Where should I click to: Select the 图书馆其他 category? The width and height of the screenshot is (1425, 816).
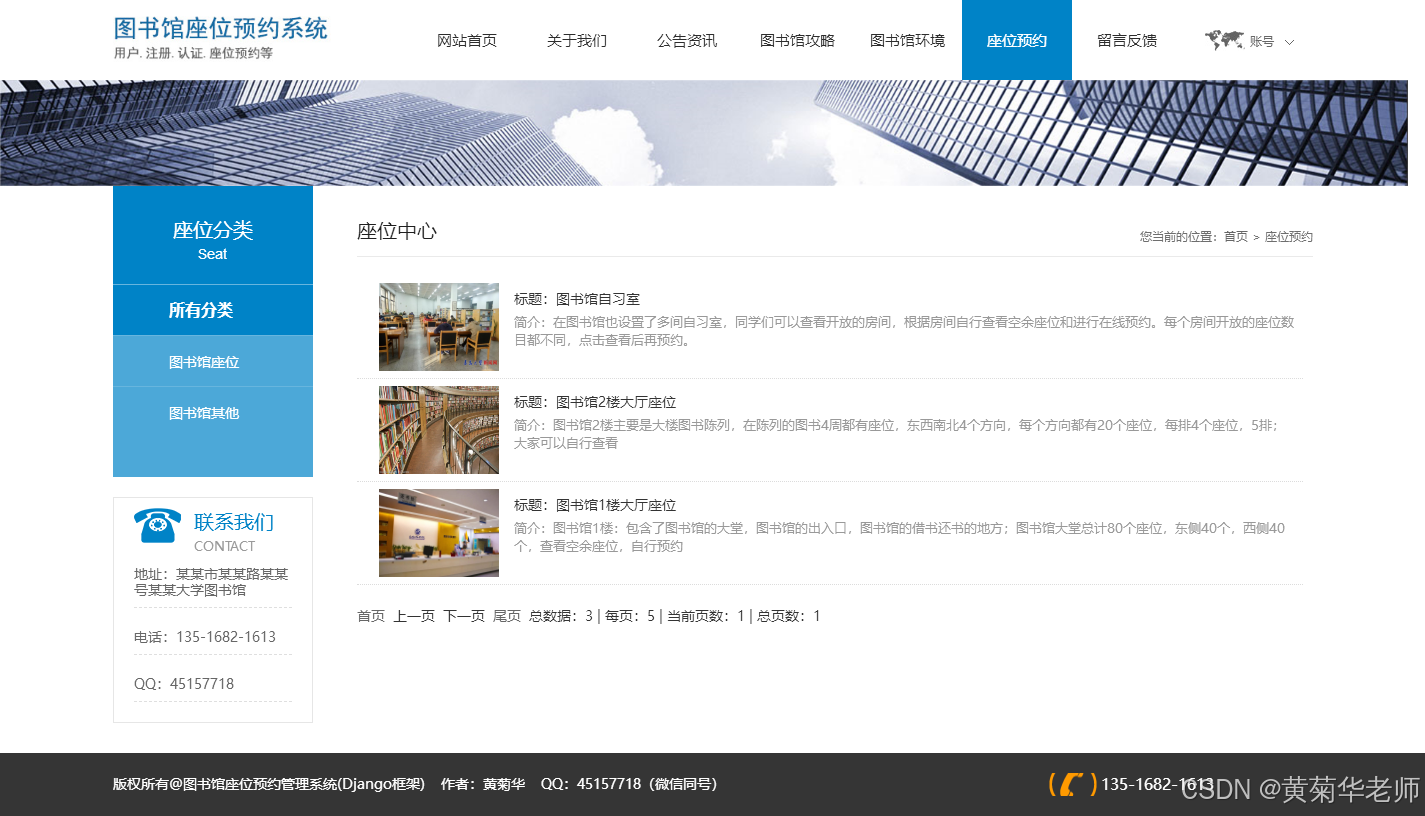213,413
